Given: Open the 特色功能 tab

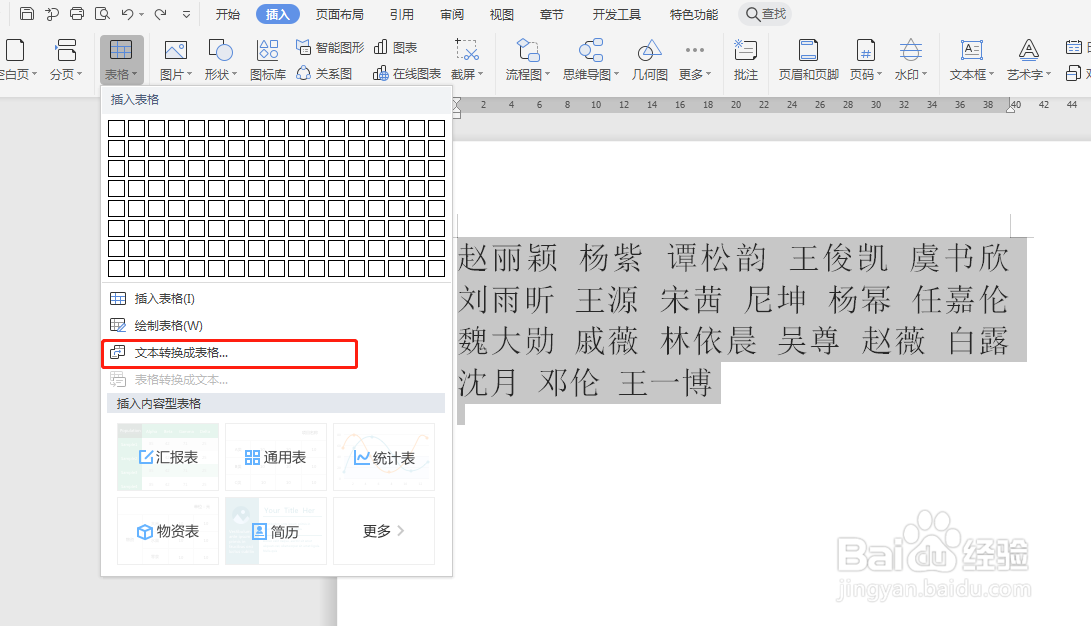Looking at the screenshot, I should point(694,14).
